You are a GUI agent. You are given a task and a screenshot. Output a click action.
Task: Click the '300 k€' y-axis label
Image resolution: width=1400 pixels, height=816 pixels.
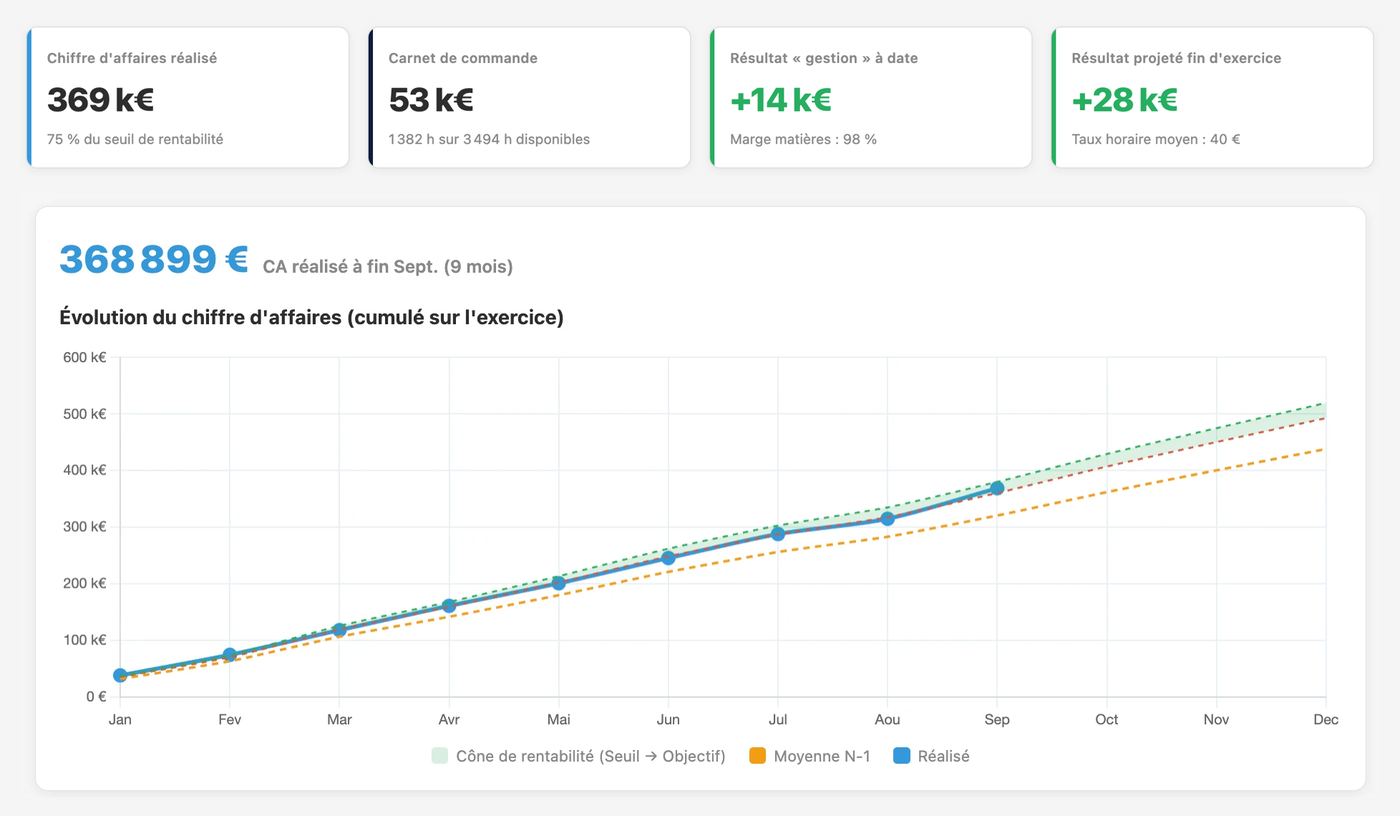[84, 527]
